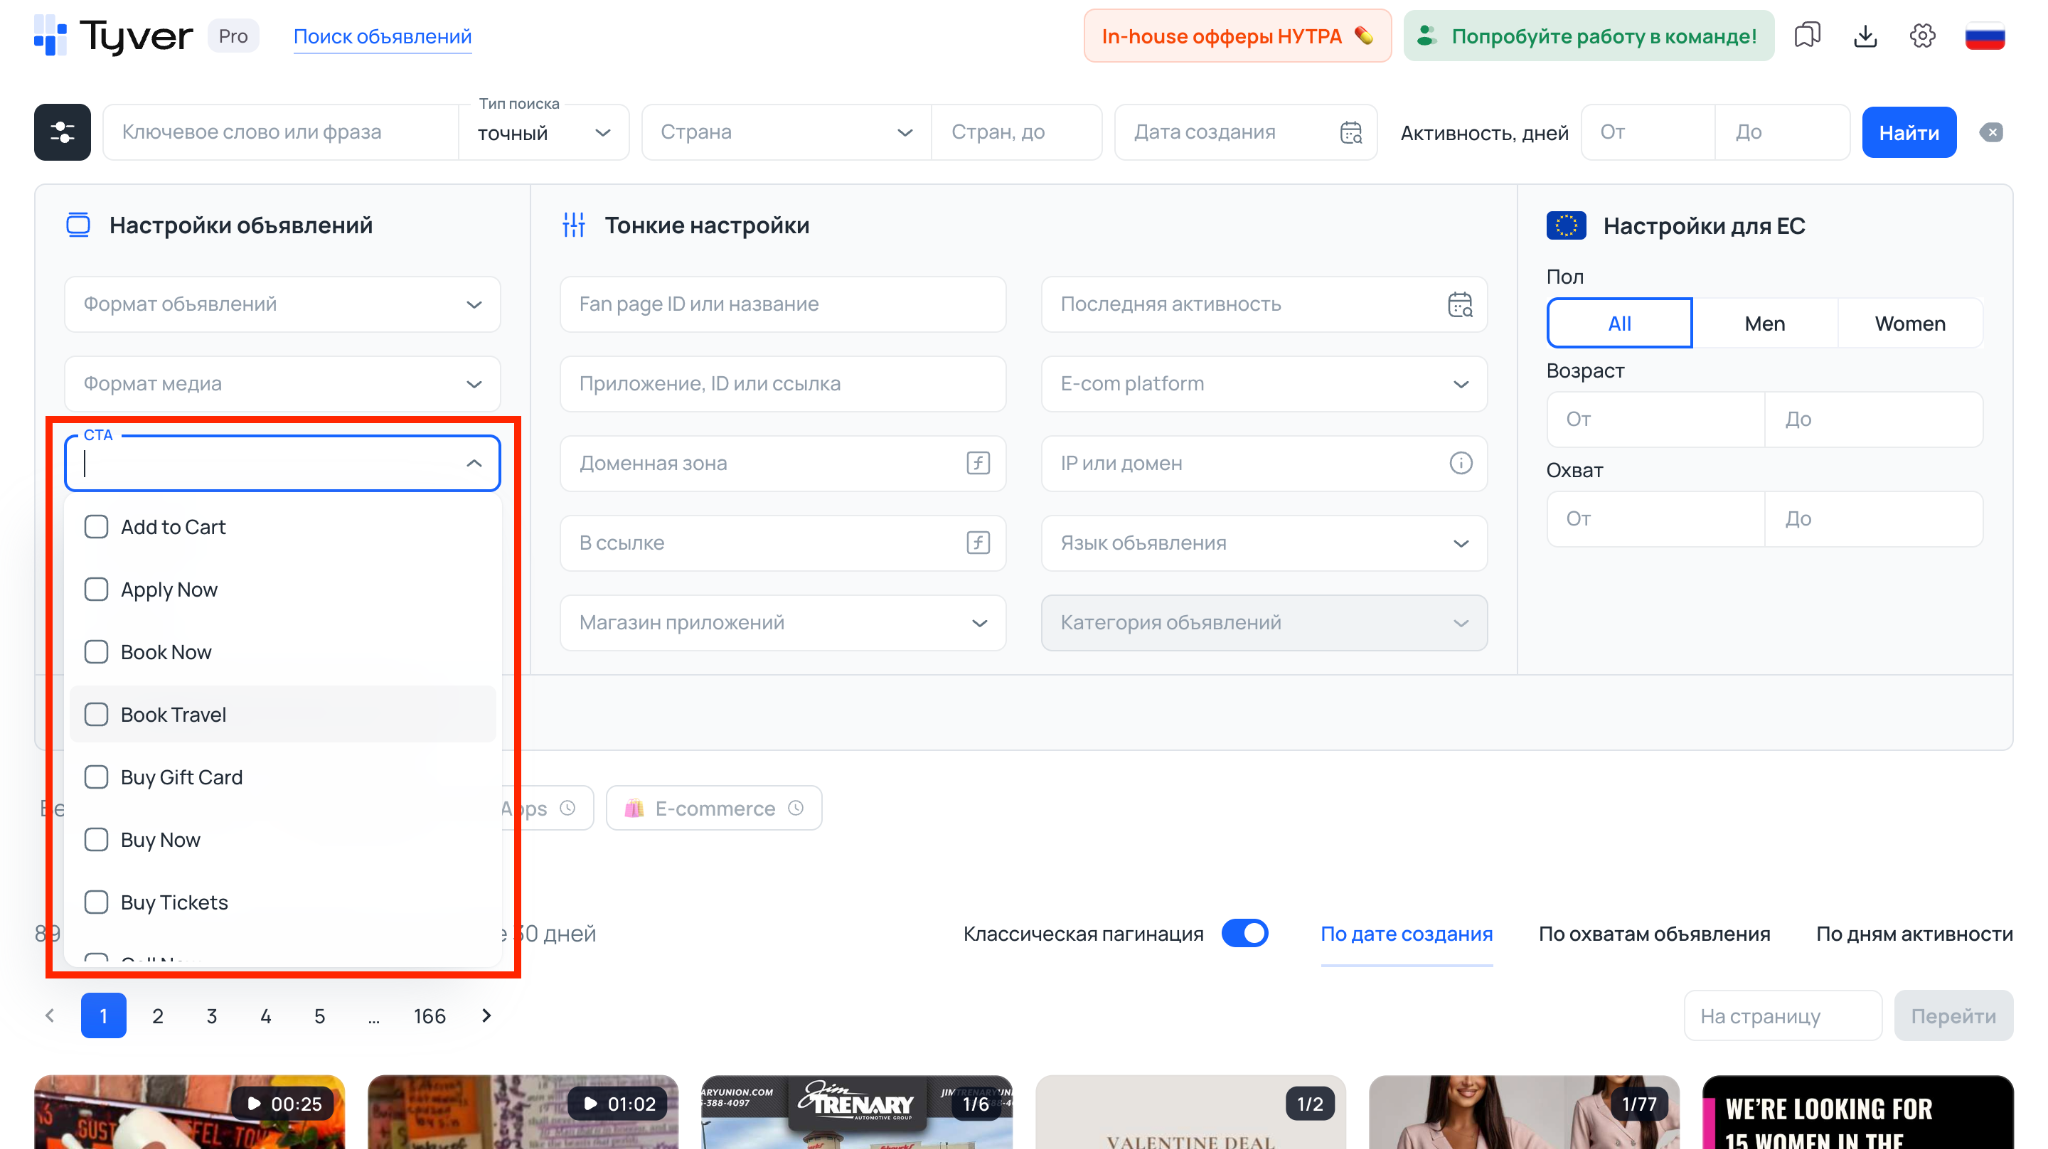The image size is (2048, 1149).
Task: Check the Add to Cart CTA option
Action: (x=96, y=526)
